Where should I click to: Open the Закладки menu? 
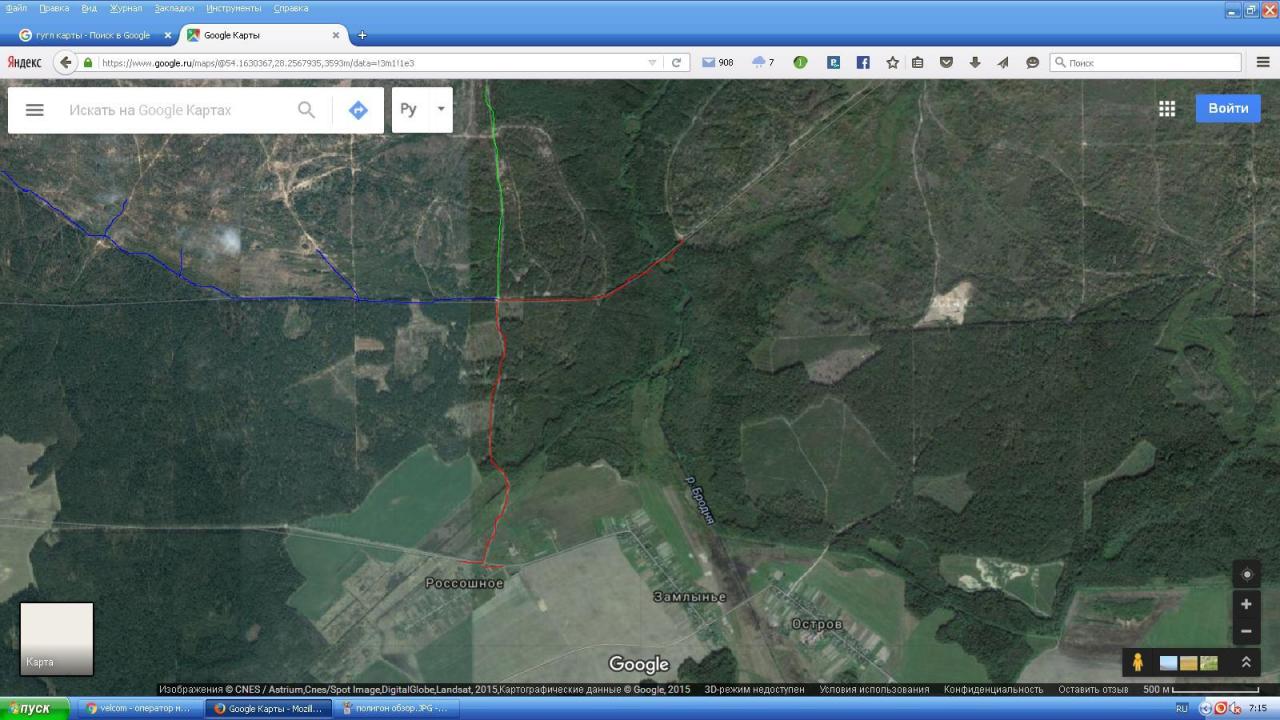pos(174,8)
